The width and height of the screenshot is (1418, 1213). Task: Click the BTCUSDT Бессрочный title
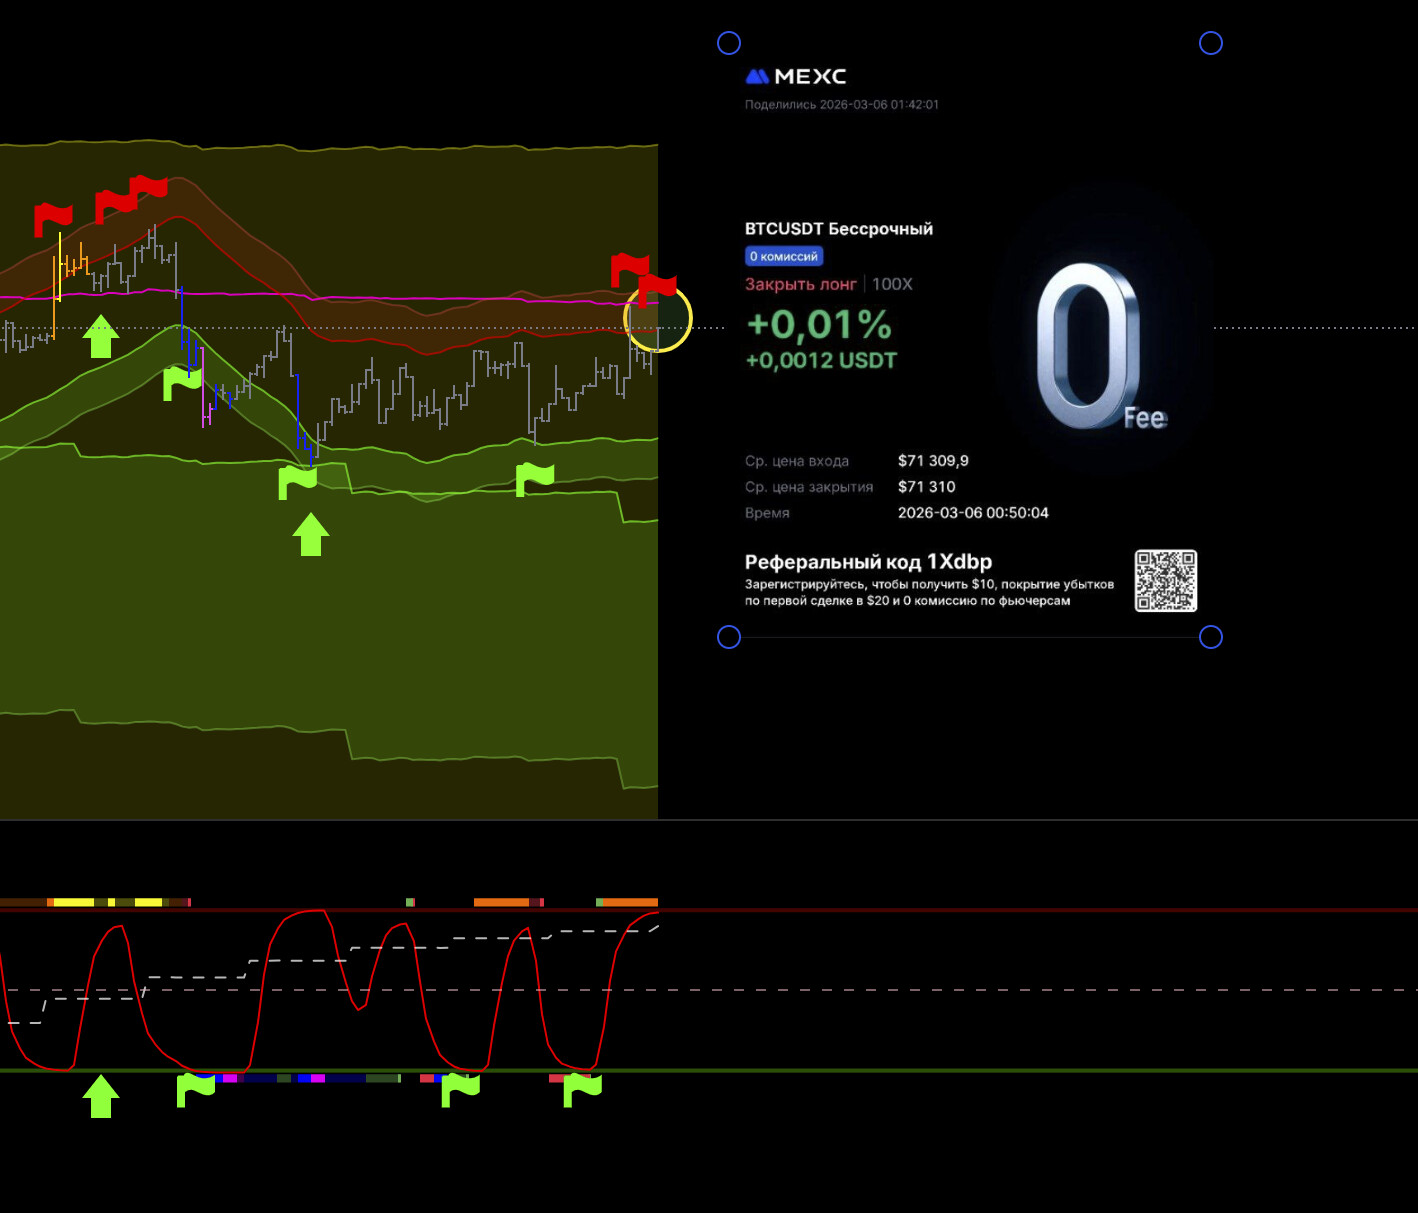tap(838, 229)
